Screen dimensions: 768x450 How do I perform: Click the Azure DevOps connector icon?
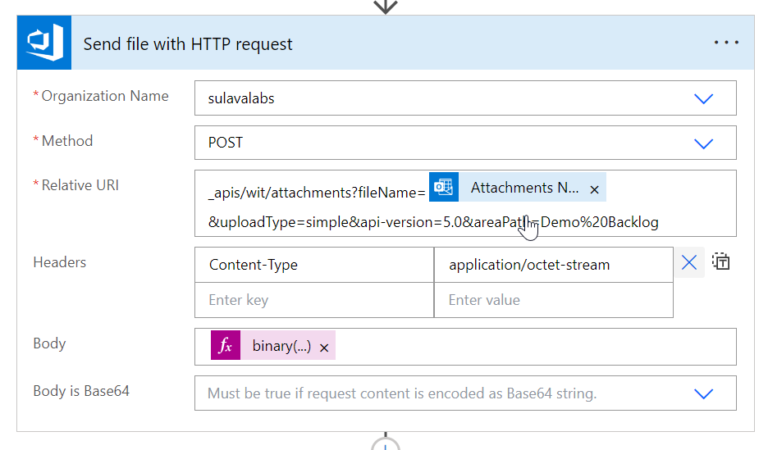pyautogui.click(x=44, y=43)
